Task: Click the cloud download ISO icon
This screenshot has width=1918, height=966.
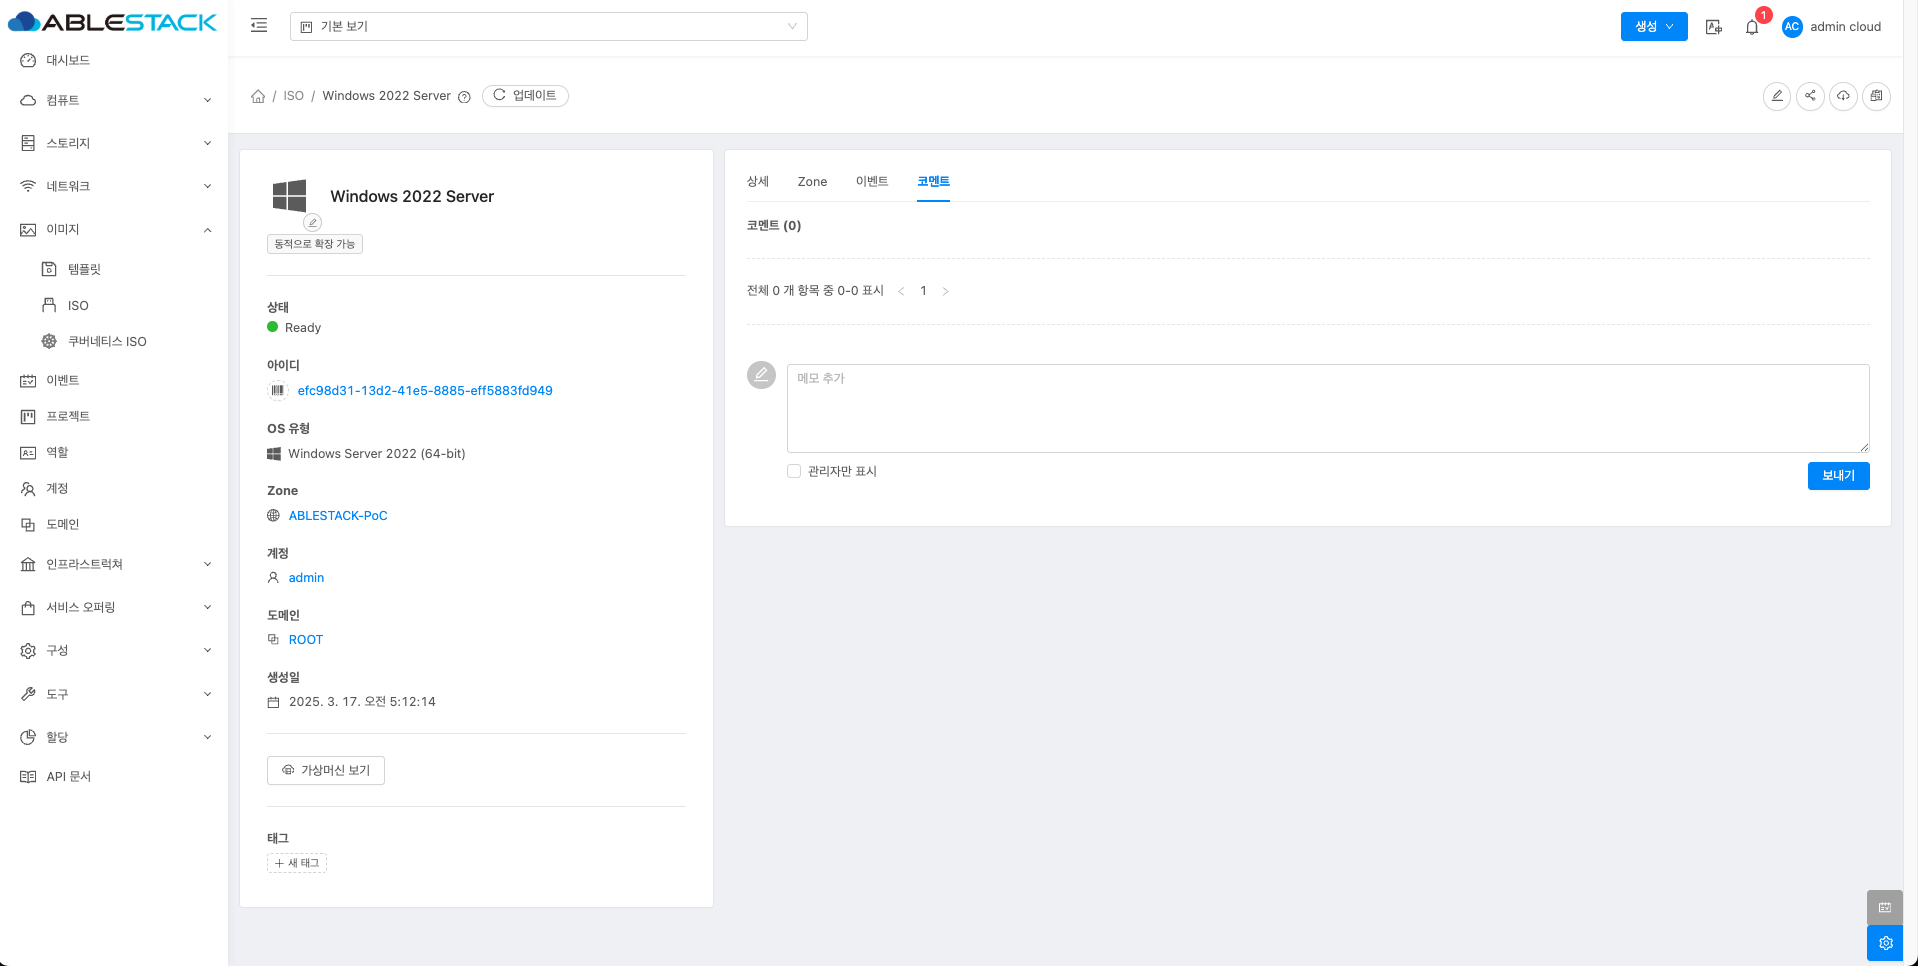Action: pyautogui.click(x=1843, y=96)
